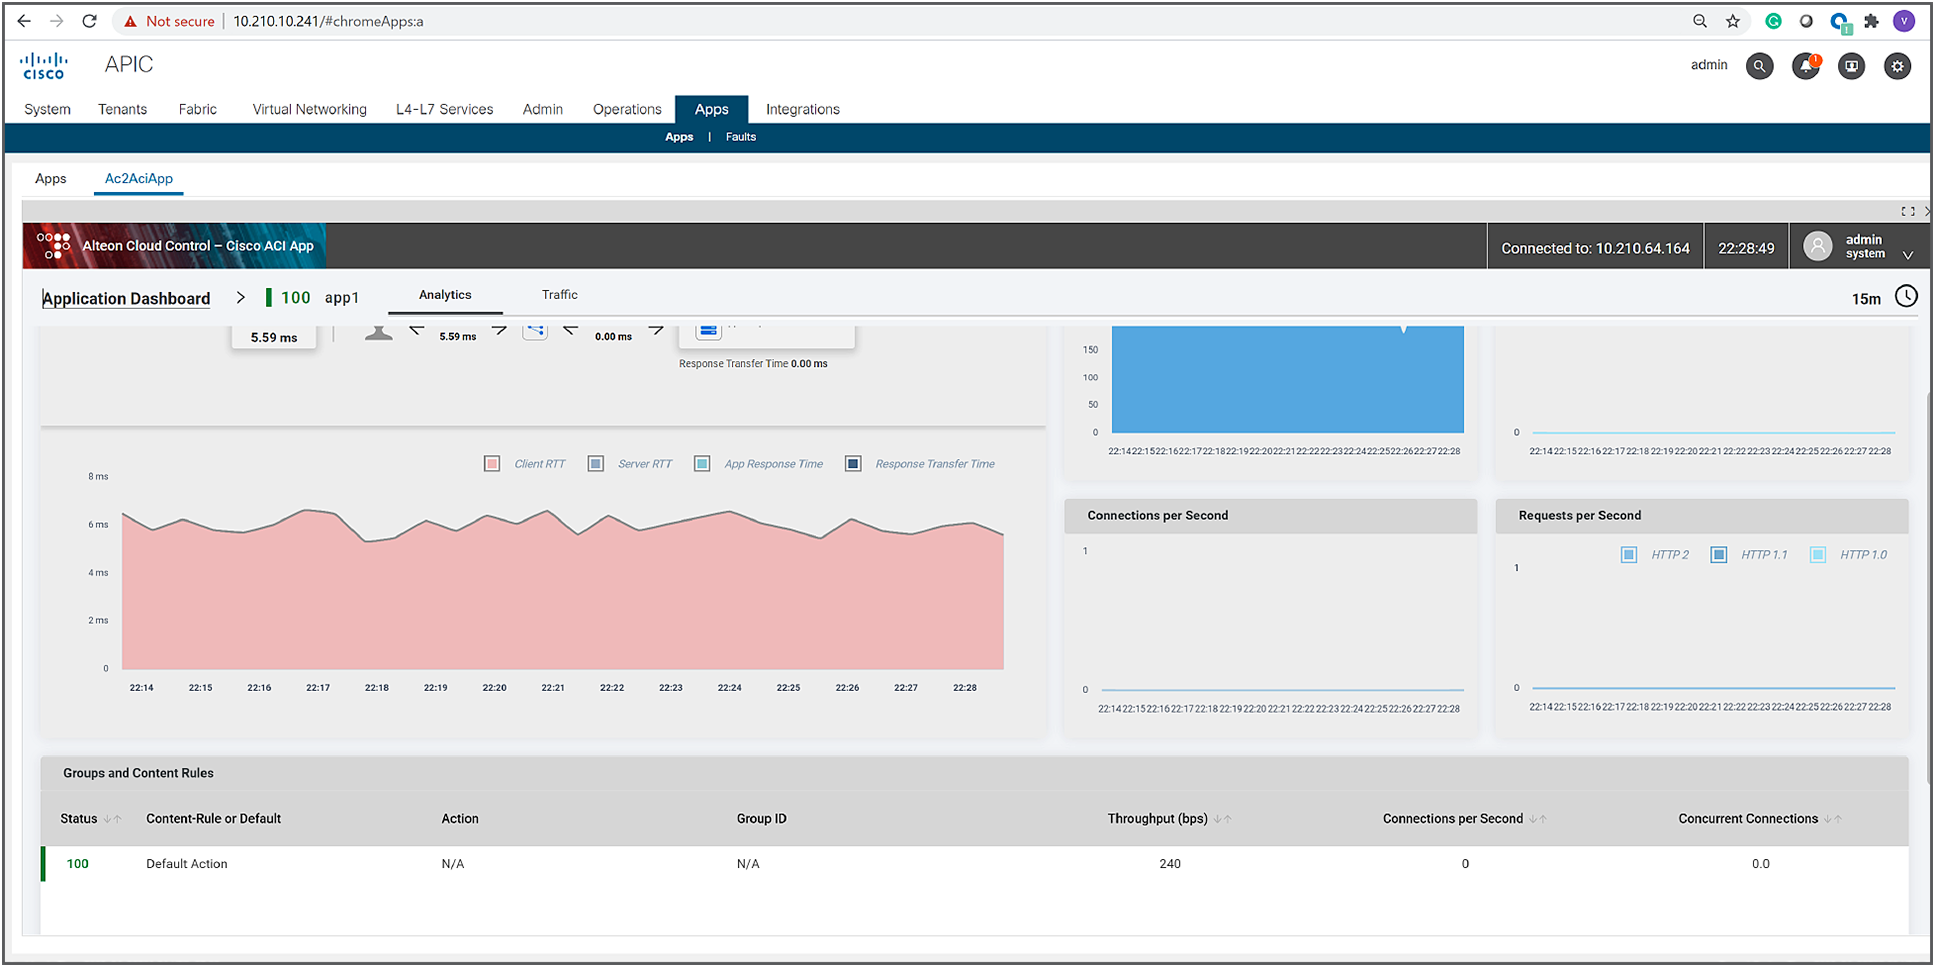
Task: Click the Connected to 10.210.64.164 status
Action: click(1595, 248)
